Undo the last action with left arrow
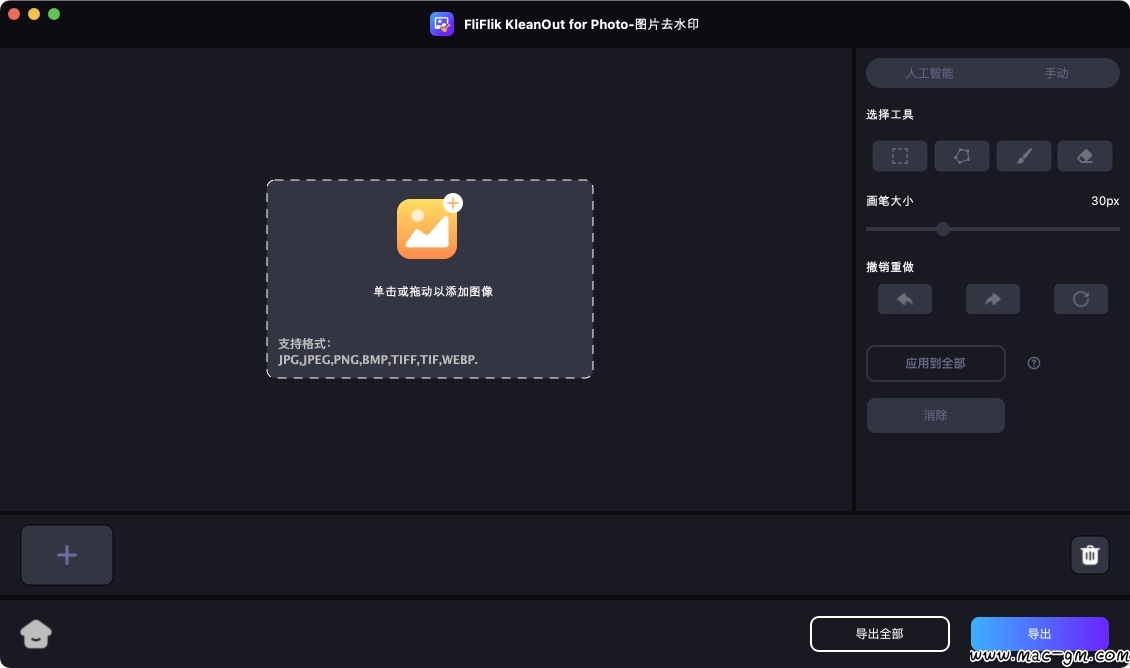 [905, 299]
